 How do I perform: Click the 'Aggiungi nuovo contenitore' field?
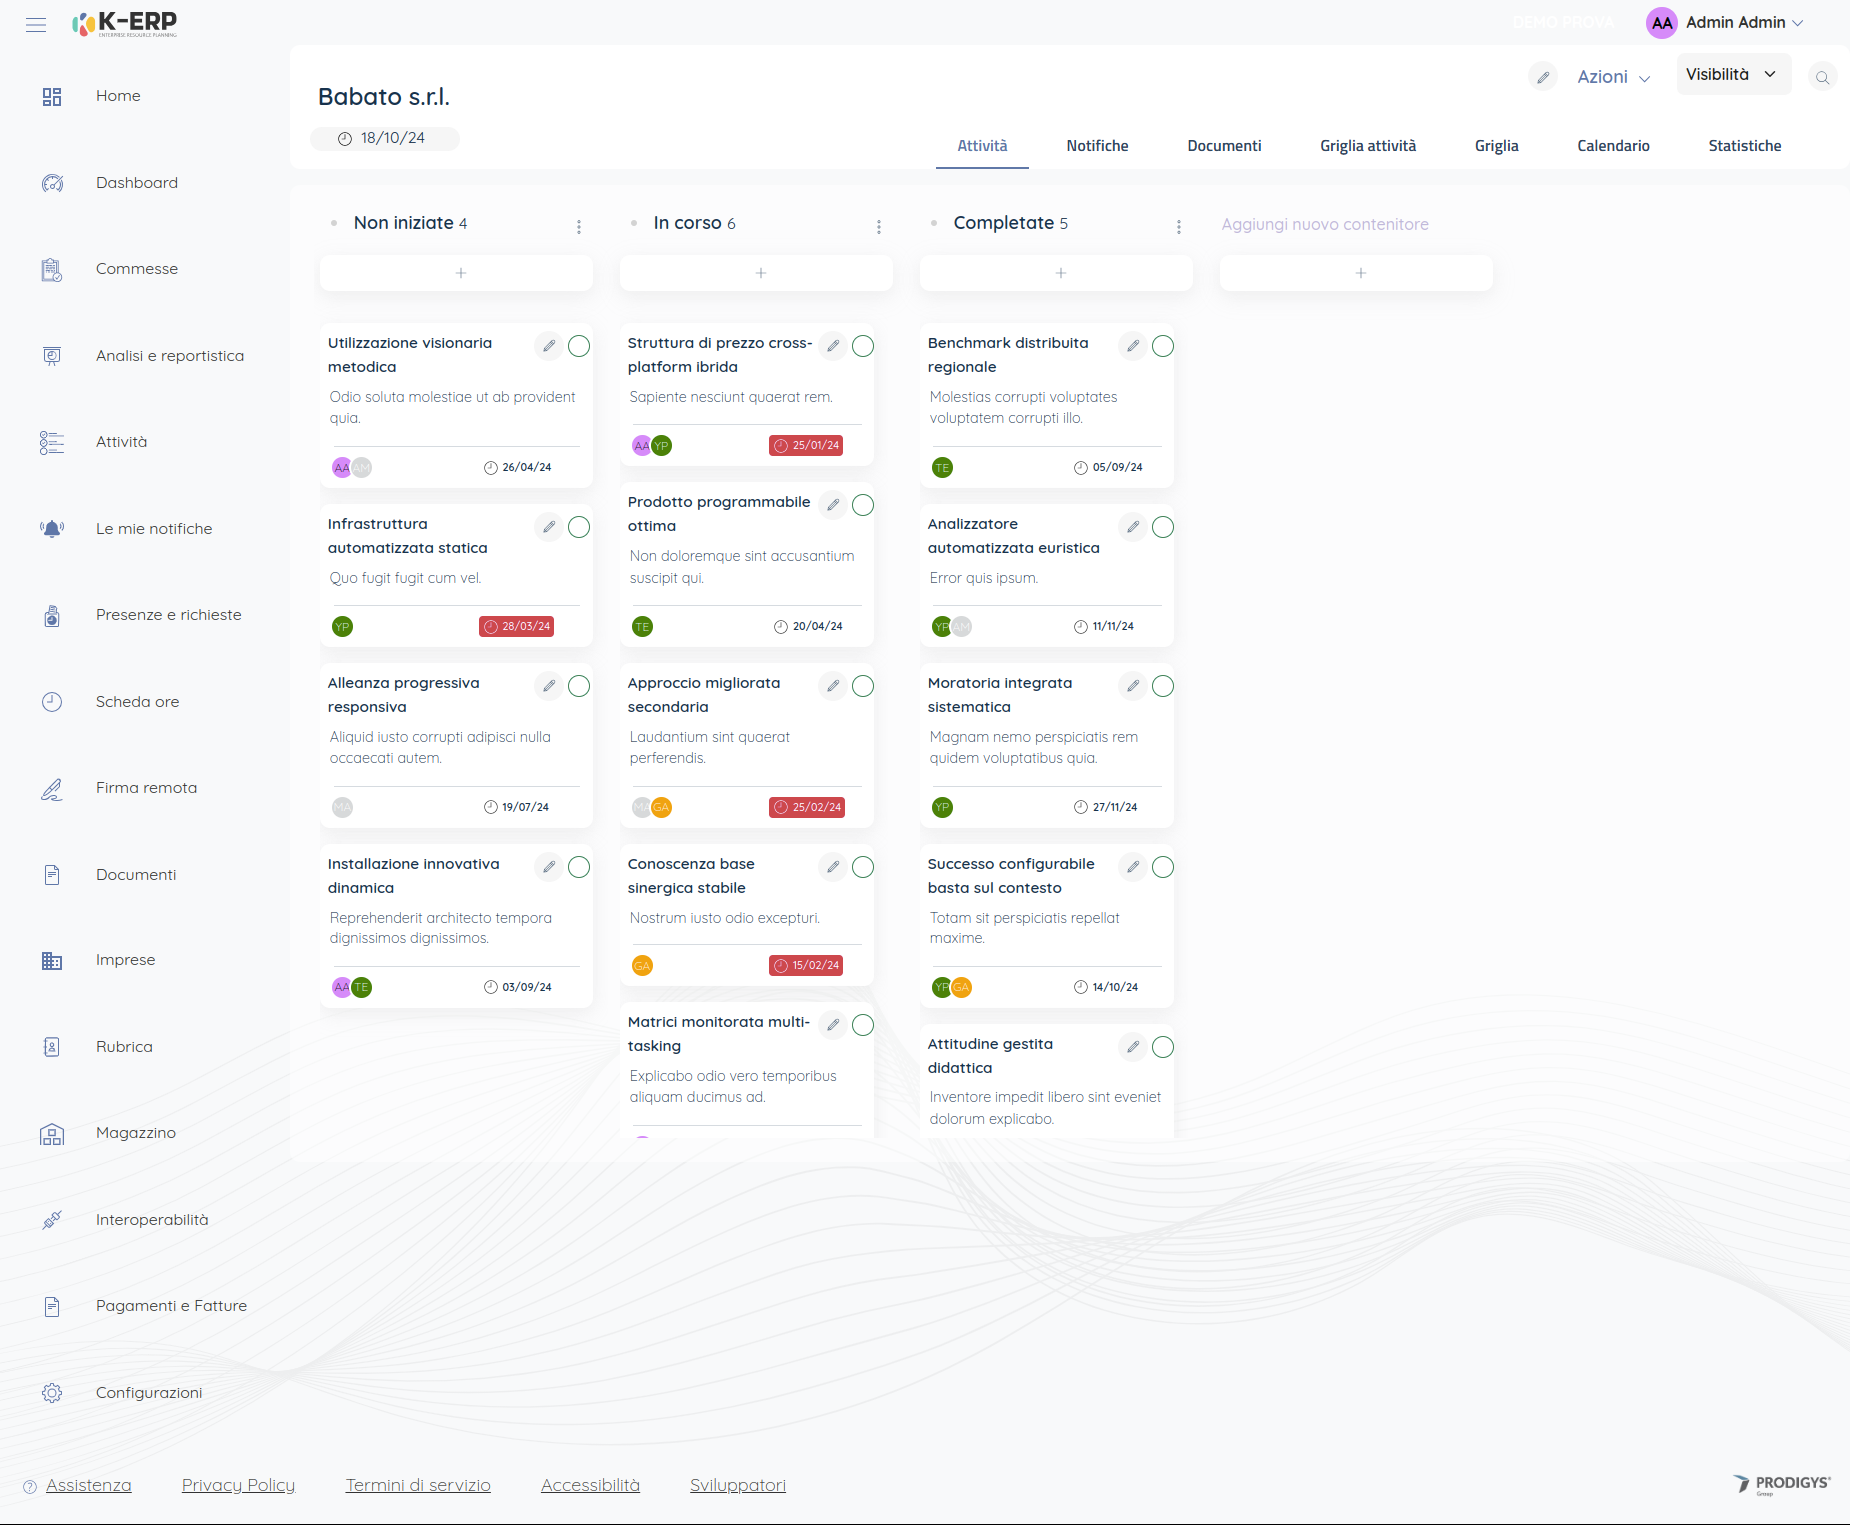click(x=1324, y=224)
